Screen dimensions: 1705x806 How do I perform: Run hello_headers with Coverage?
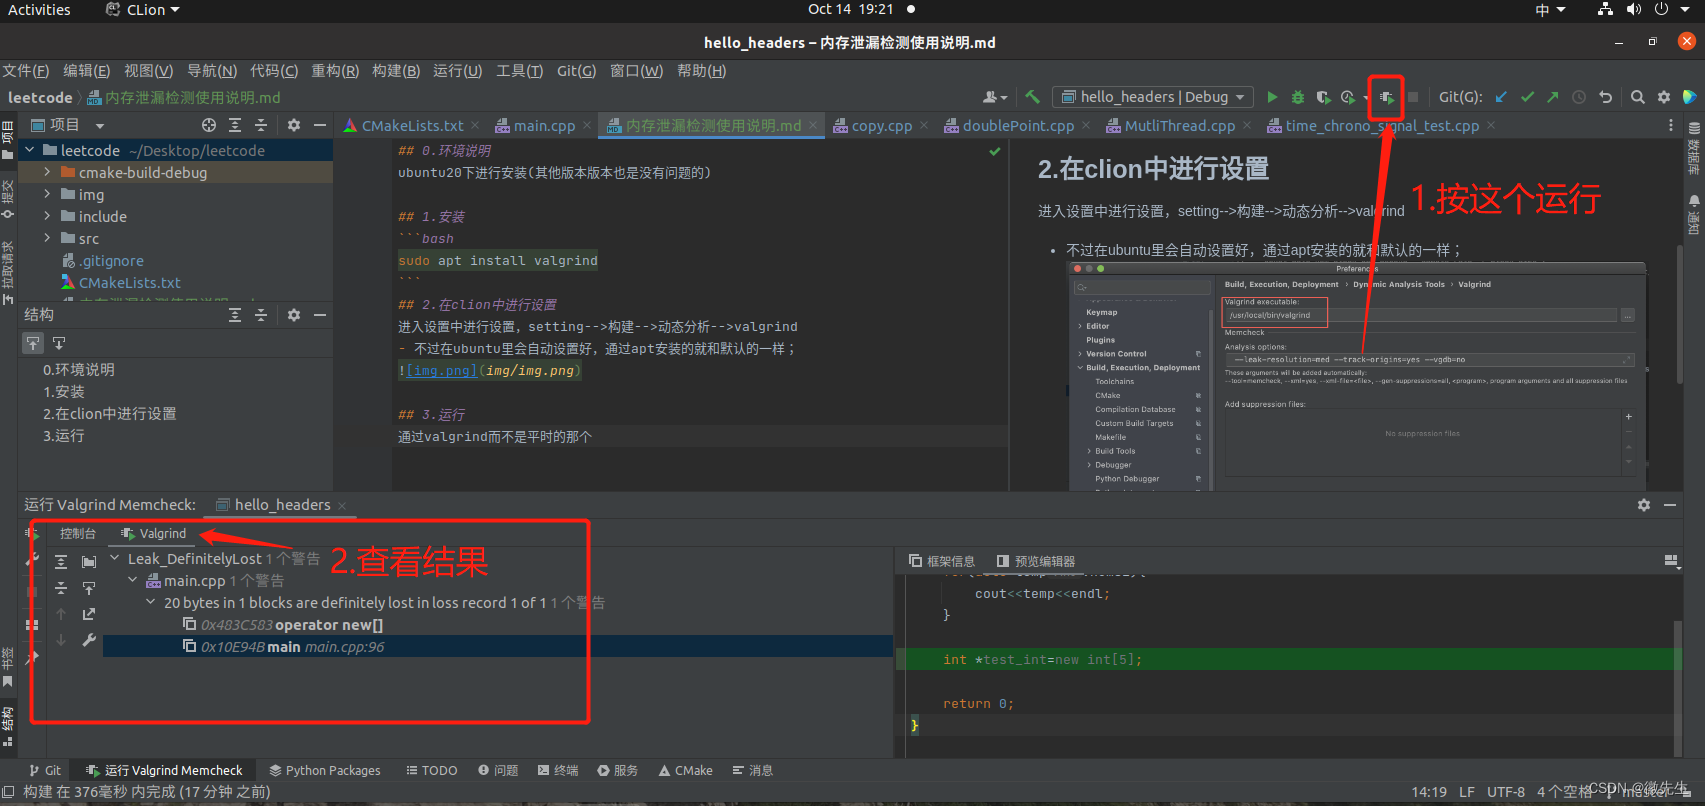1323,97
